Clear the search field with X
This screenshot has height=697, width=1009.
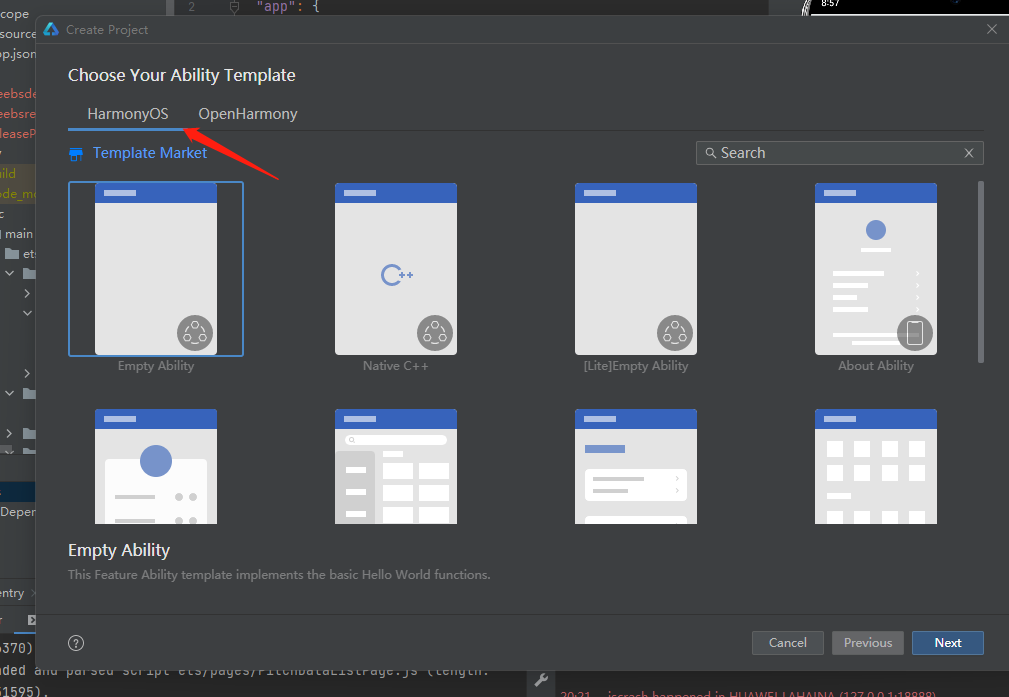[x=968, y=153]
